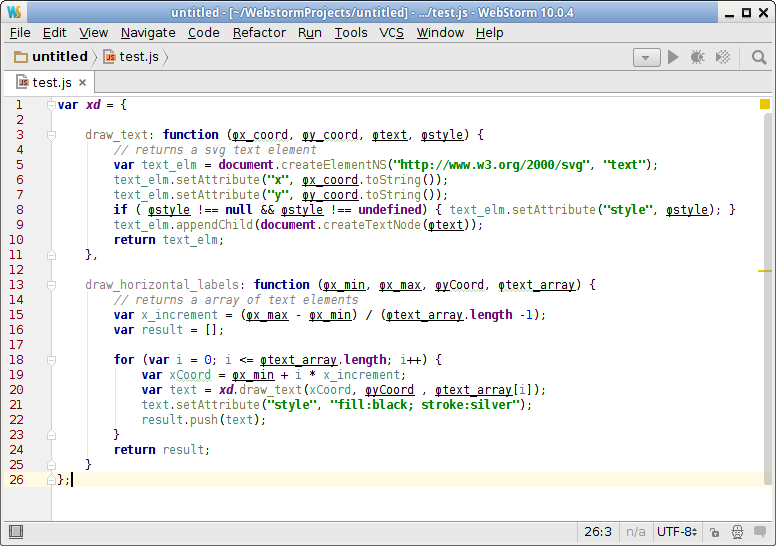776x546 pixels.
Task: Click the yellow inspection status indicator
Action: coord(765,104)
